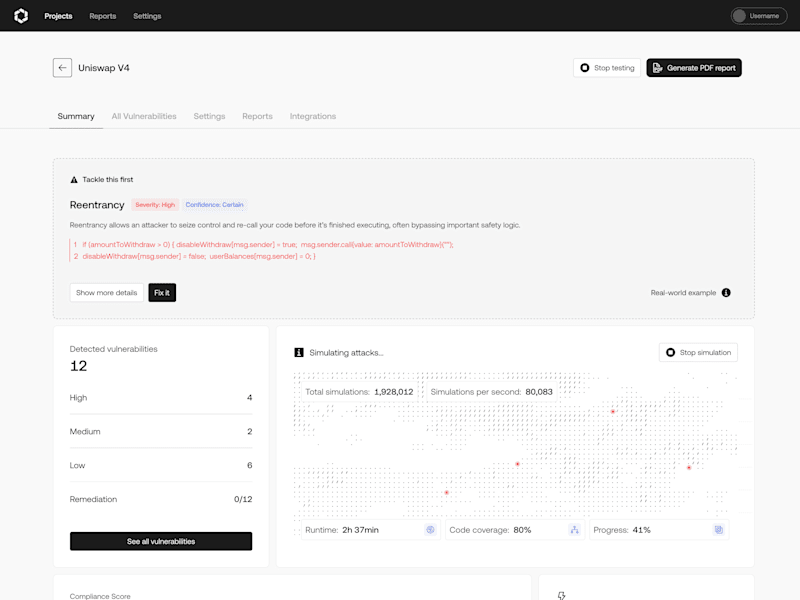
Task: Open the Real-world example info icon
Action: coord(726,292)
